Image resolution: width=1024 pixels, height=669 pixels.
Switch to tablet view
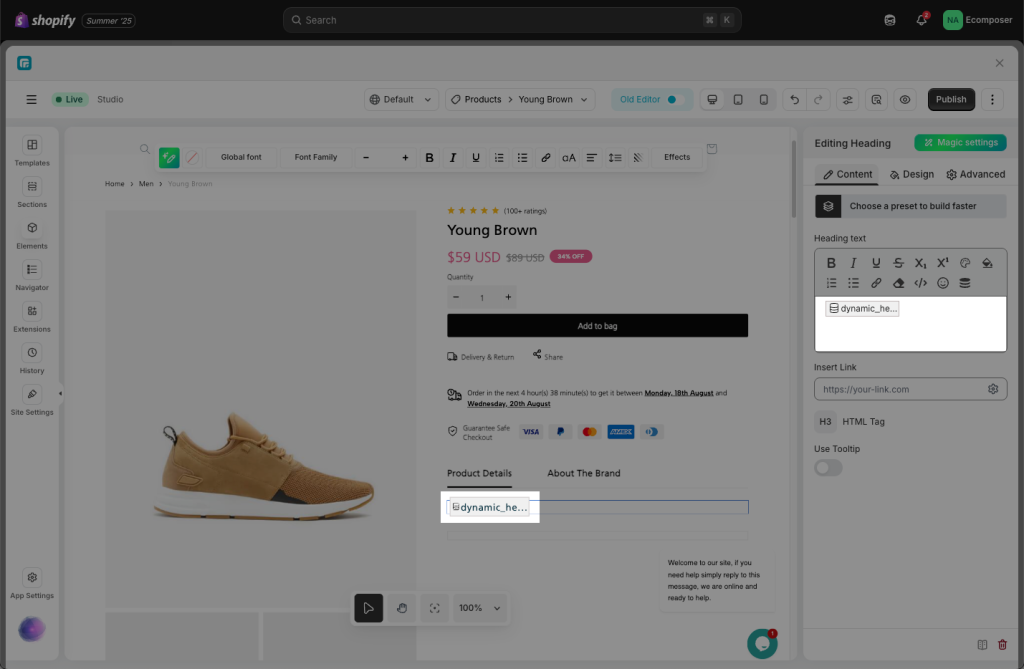(738, 99)
